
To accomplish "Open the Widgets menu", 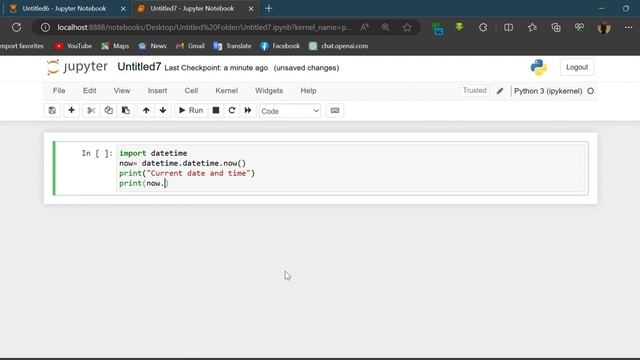I will (x=269, y=91).
